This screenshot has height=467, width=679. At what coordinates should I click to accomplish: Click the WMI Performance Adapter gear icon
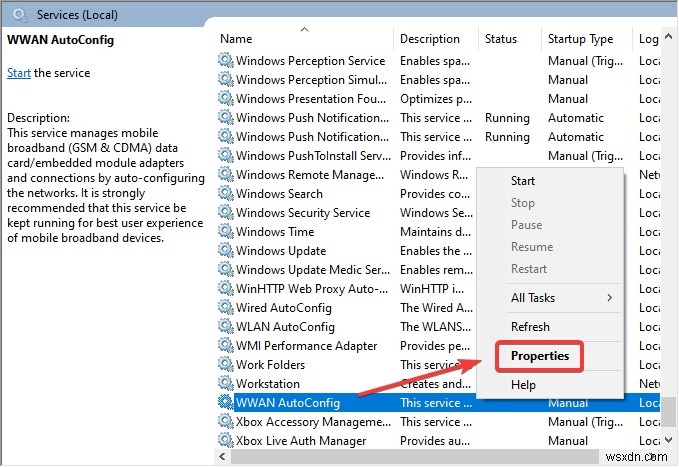[x=226, y=345]
